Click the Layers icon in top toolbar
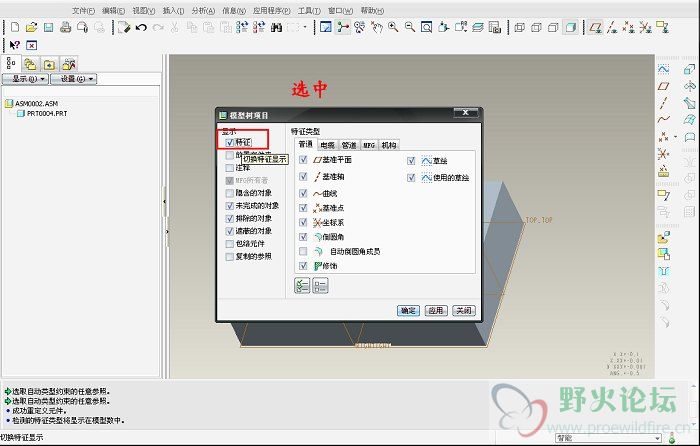The image size is (700, 446). coord(478,28)
